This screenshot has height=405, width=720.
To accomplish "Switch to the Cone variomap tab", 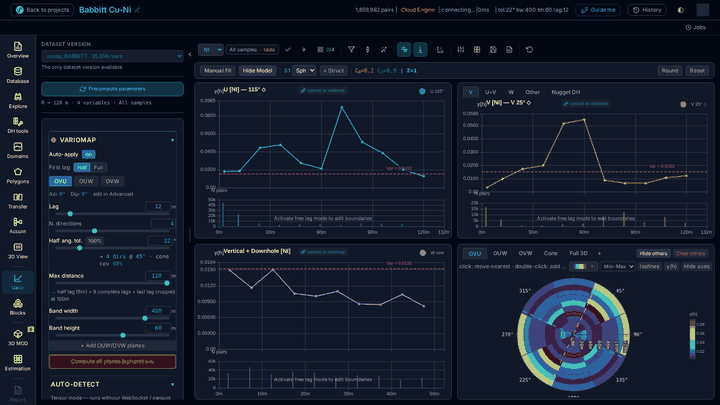I will (x=551, y=253).
